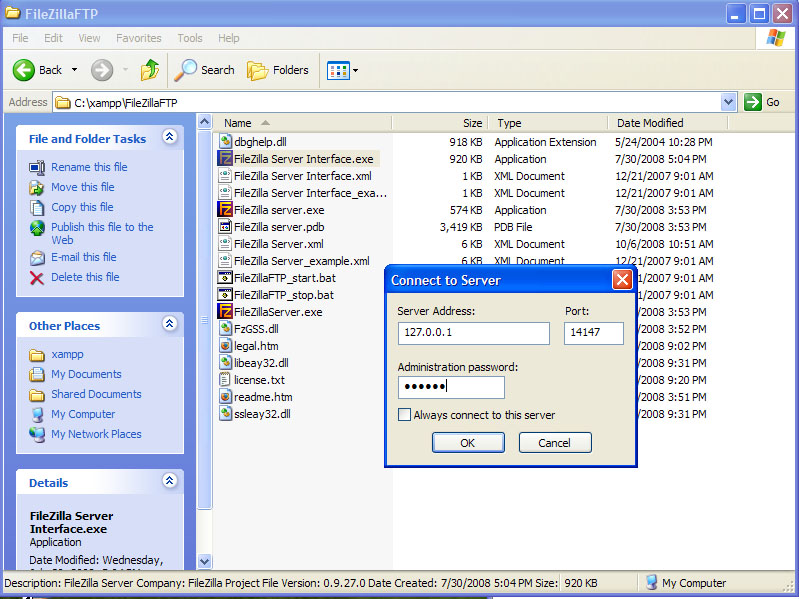This screenshot has height=599, width=799.
Task: Open the Tools menu
Action: pyautogui.click(x=190, y=38)
